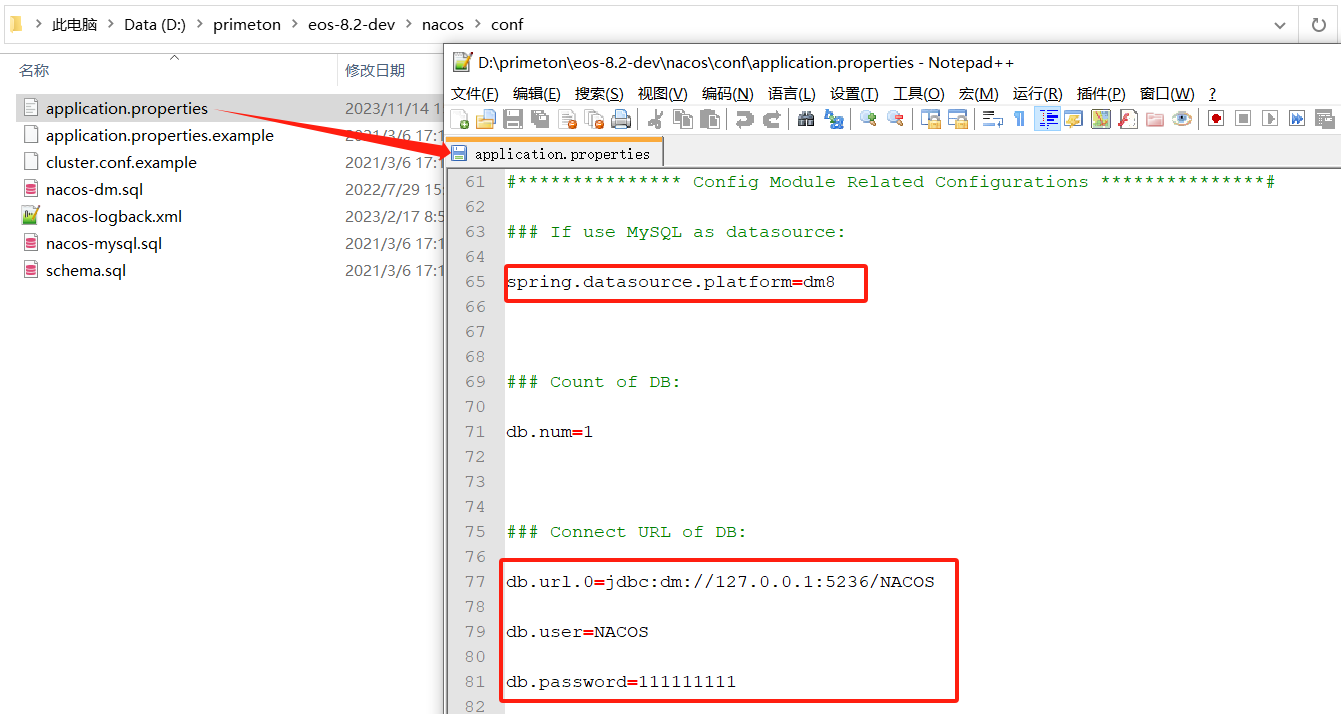Click the New file toolbar icon

pyautogui.click(x=462, y=120)
